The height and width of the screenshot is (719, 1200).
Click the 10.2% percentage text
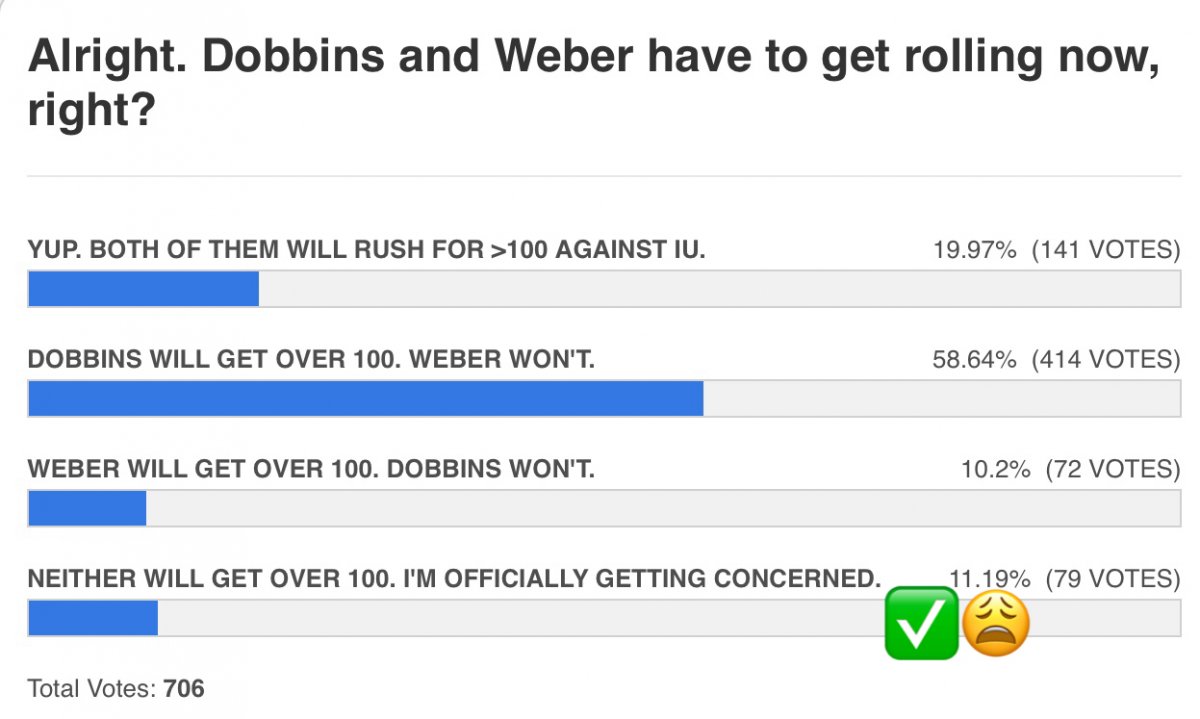[993, 469]
